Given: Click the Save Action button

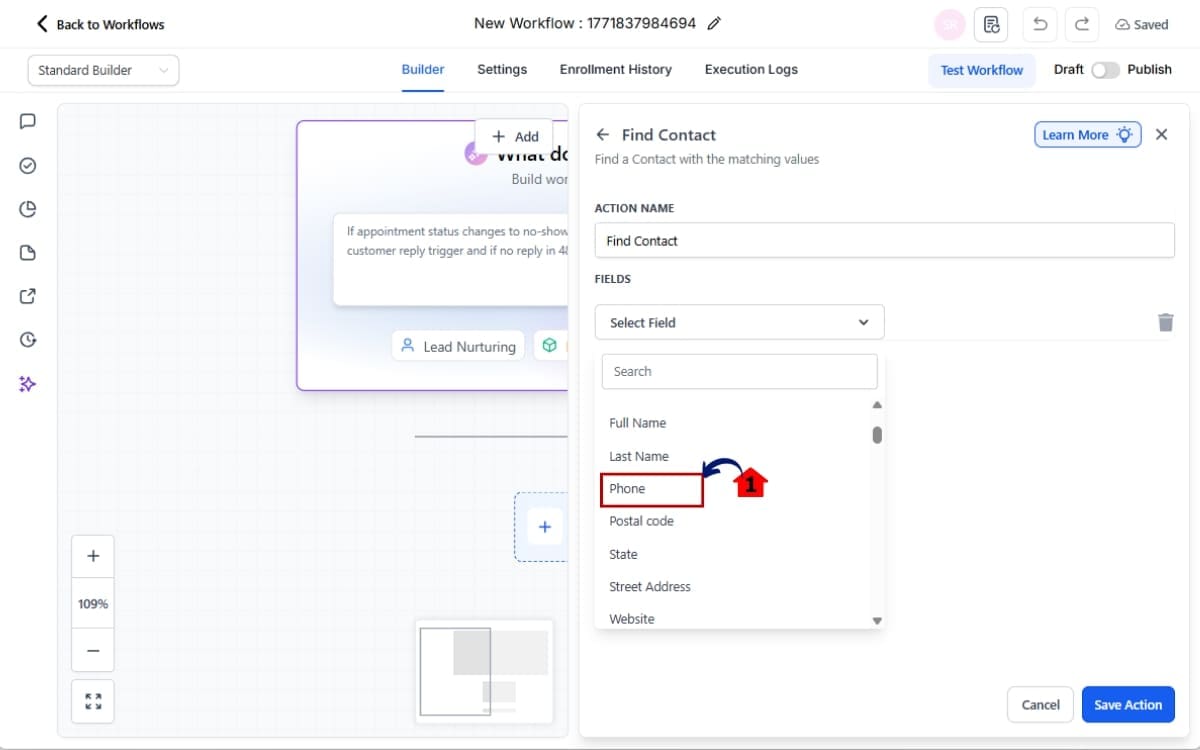Looking at the screenshot, I should point(1127,705).
